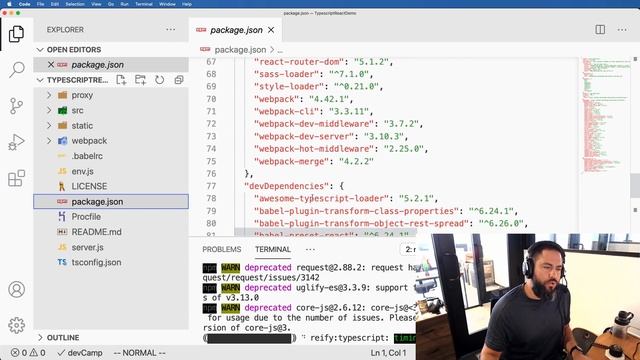
Task: Open the Source Control view icon
Action: click(16, 106)
